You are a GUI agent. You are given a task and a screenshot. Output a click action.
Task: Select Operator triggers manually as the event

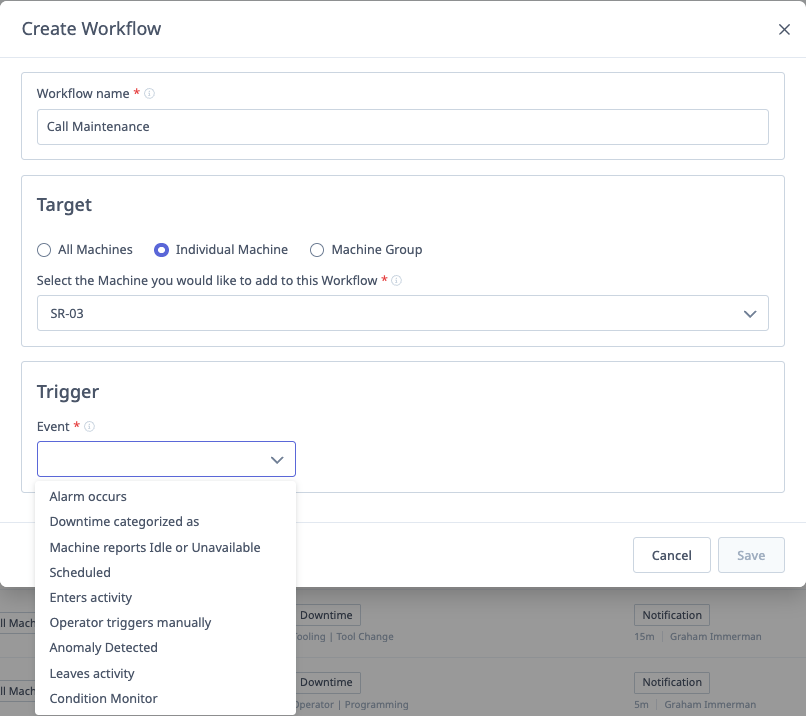pos(130,622)
